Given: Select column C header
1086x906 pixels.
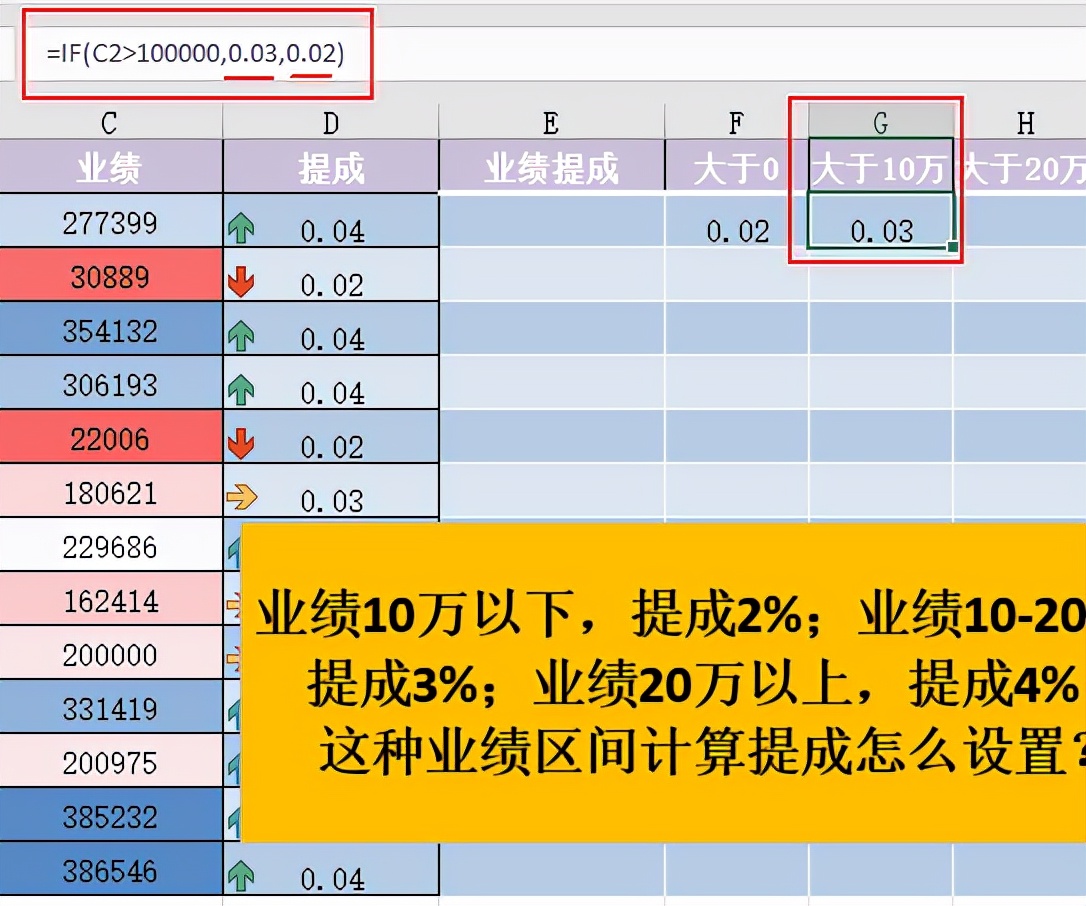Looking at the screenshot, I should coord(111,123).
